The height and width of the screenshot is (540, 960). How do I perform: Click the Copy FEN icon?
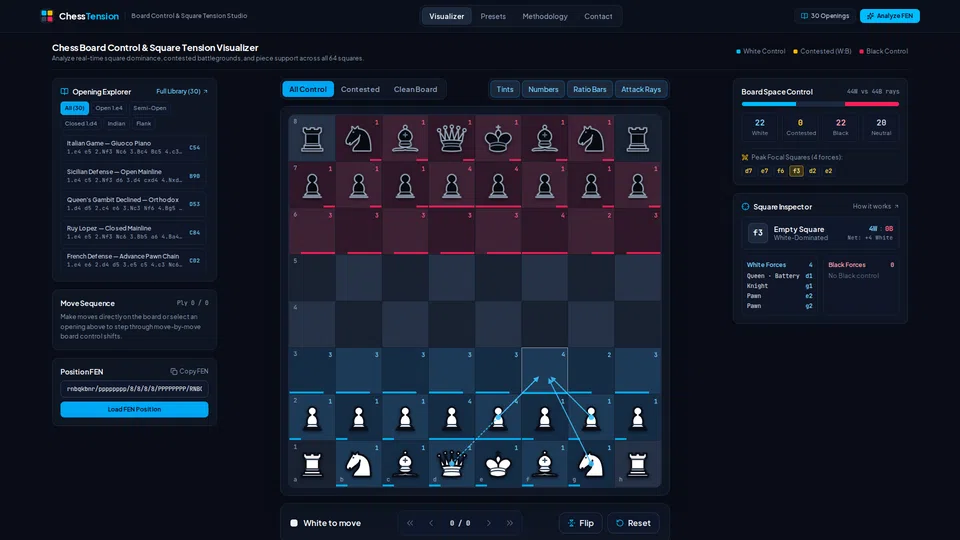click(x=174, y=372)
